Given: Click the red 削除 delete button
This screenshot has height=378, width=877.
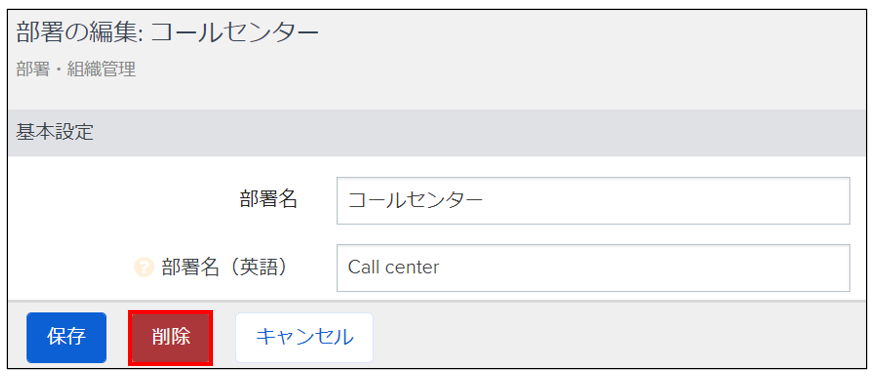Looking at the screenshot, I should [x=171, y=337].
